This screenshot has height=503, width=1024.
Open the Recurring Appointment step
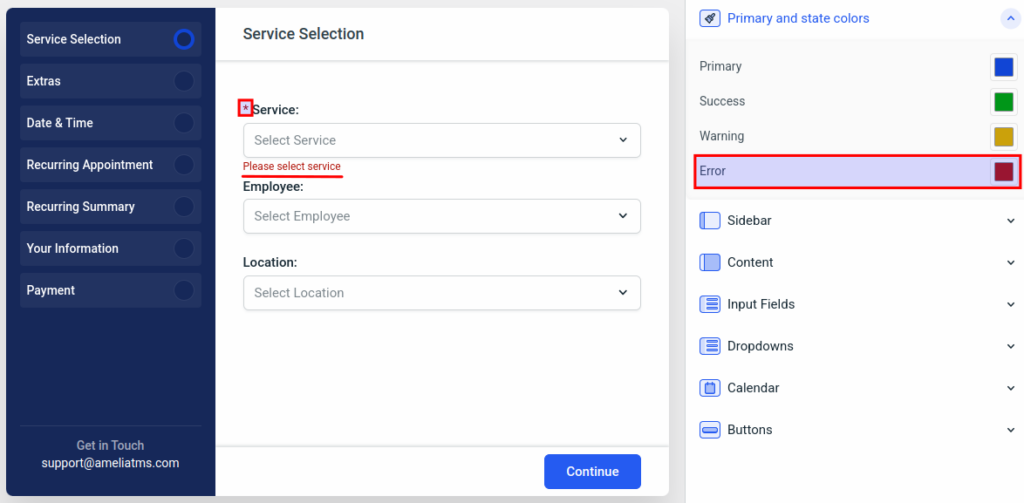[111, 165]
